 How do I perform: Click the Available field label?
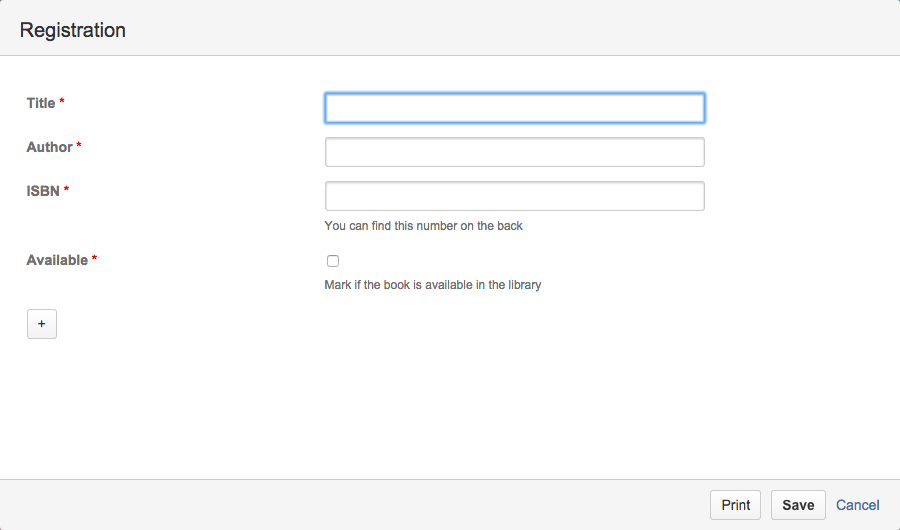click(x=57, y=260)
